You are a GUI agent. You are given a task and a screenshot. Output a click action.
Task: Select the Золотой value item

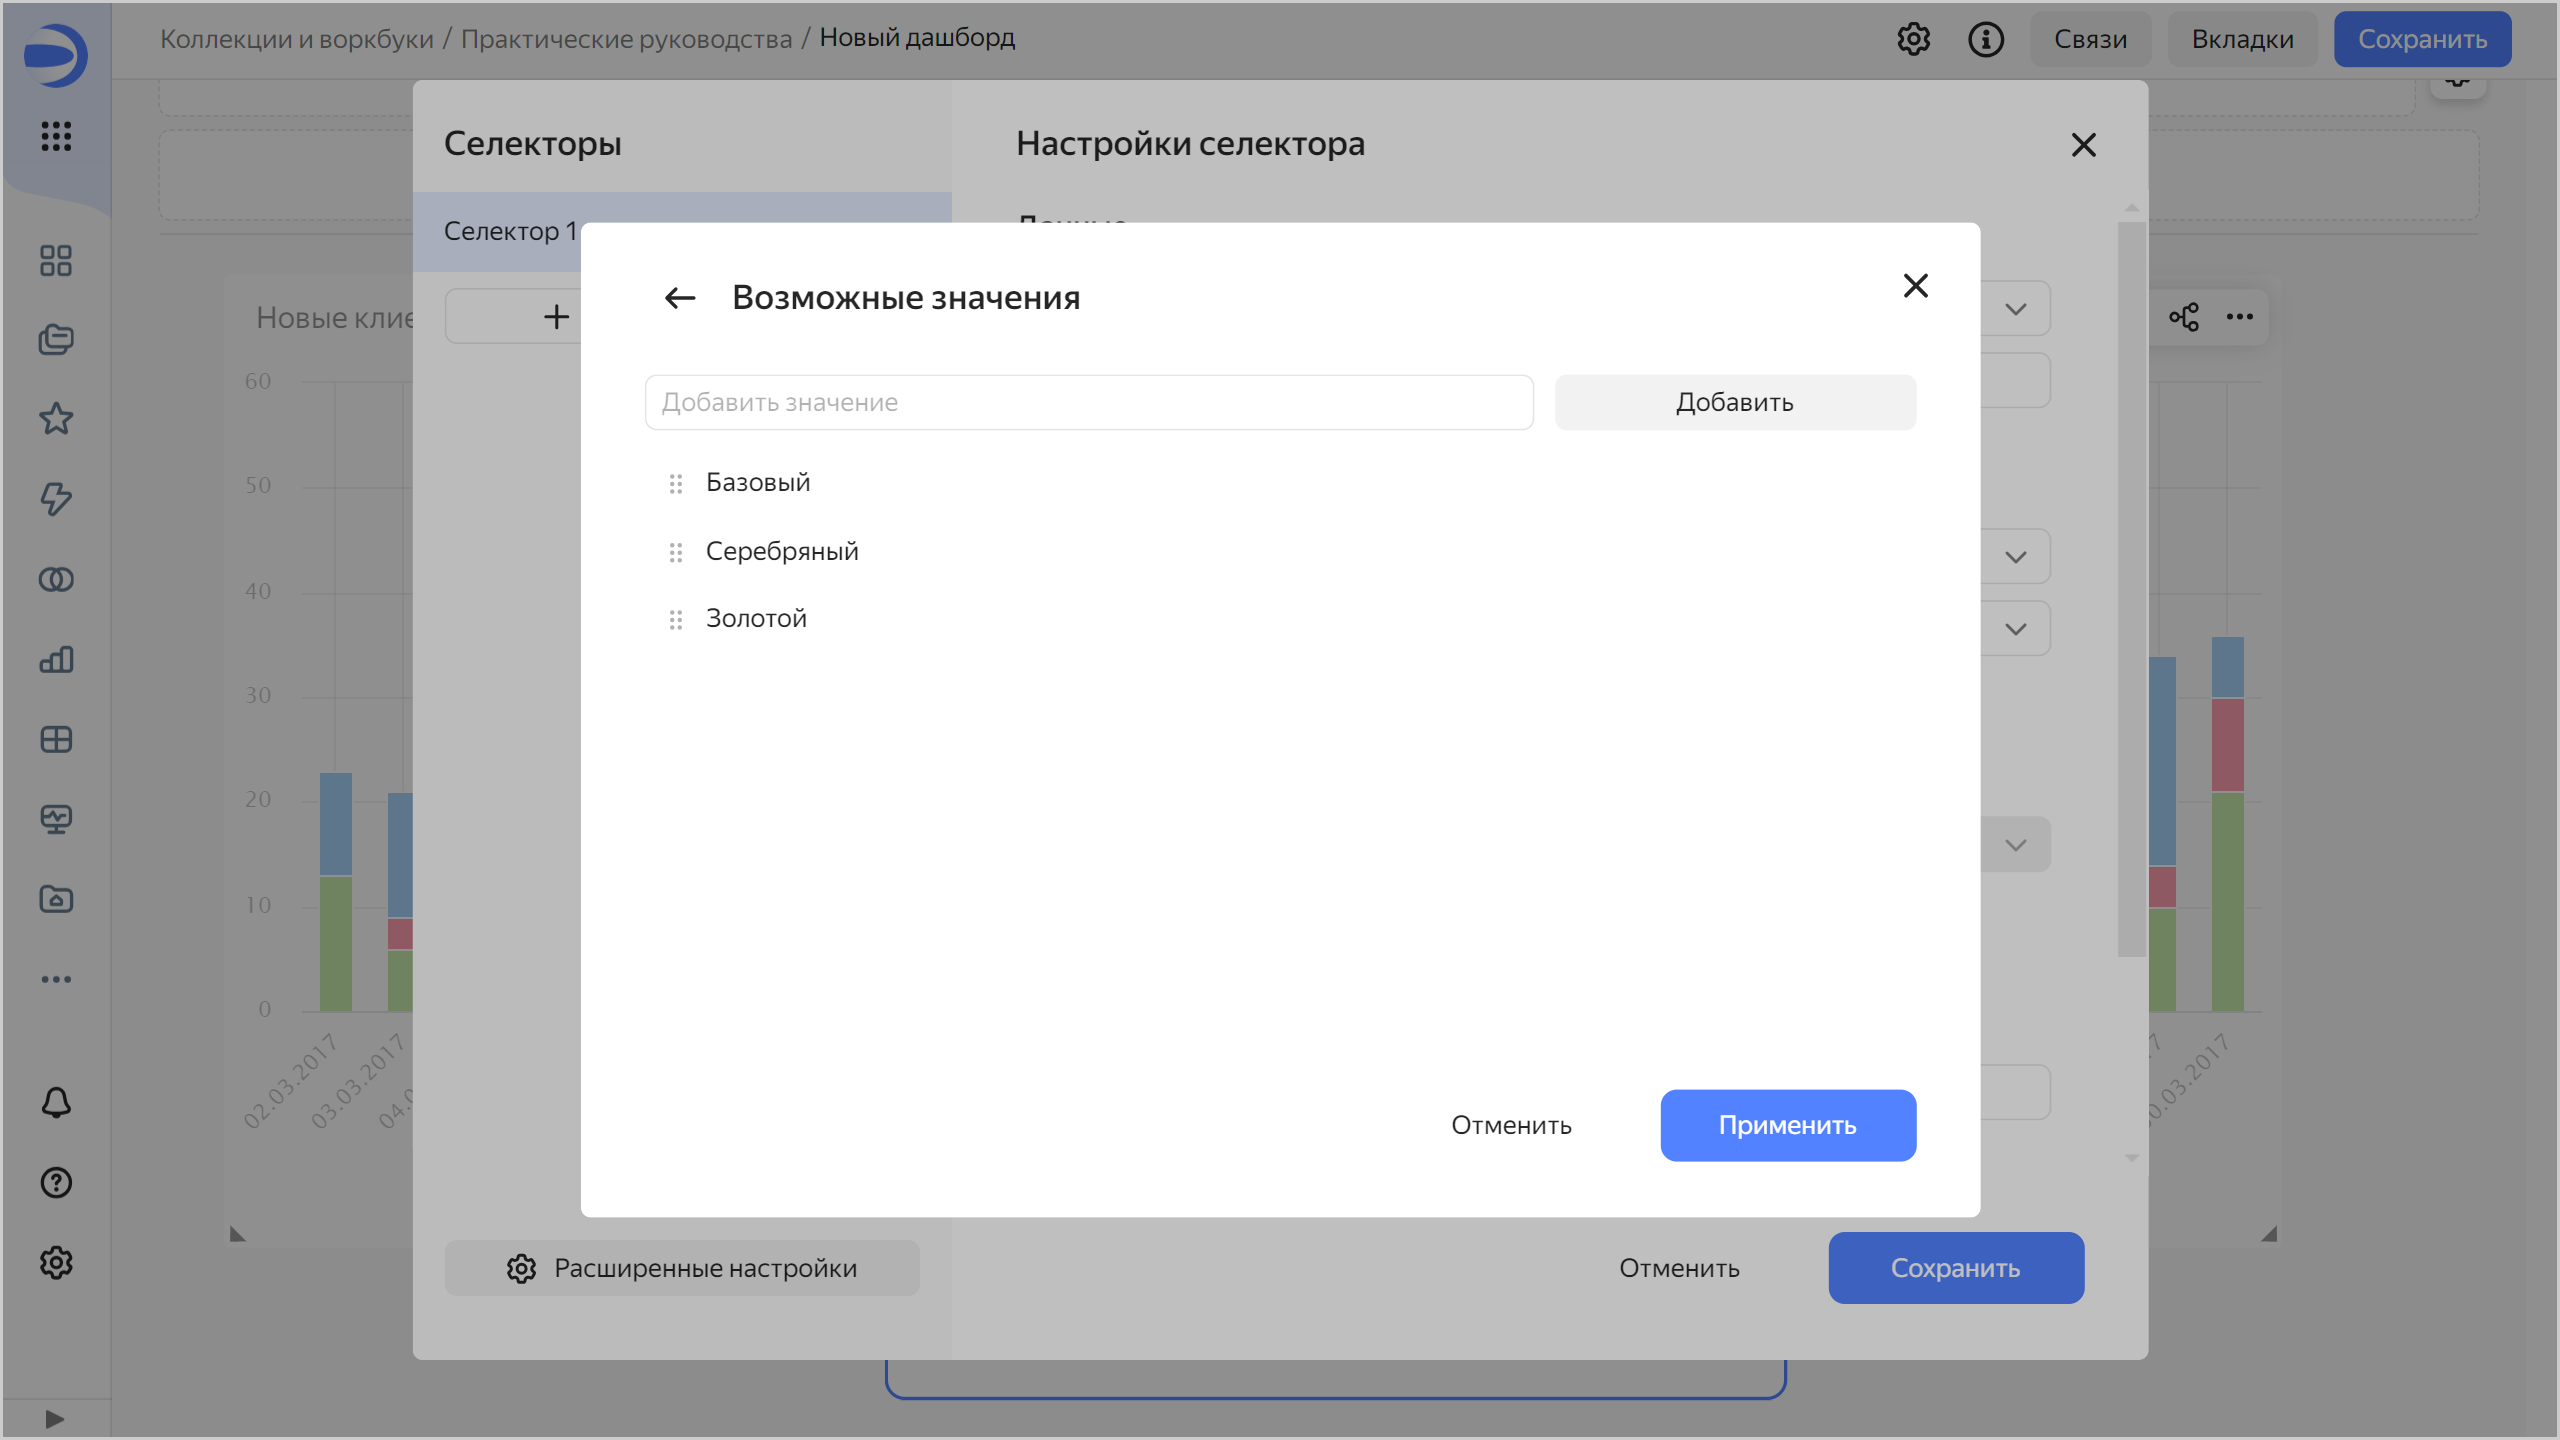click(x=756, y=619)
